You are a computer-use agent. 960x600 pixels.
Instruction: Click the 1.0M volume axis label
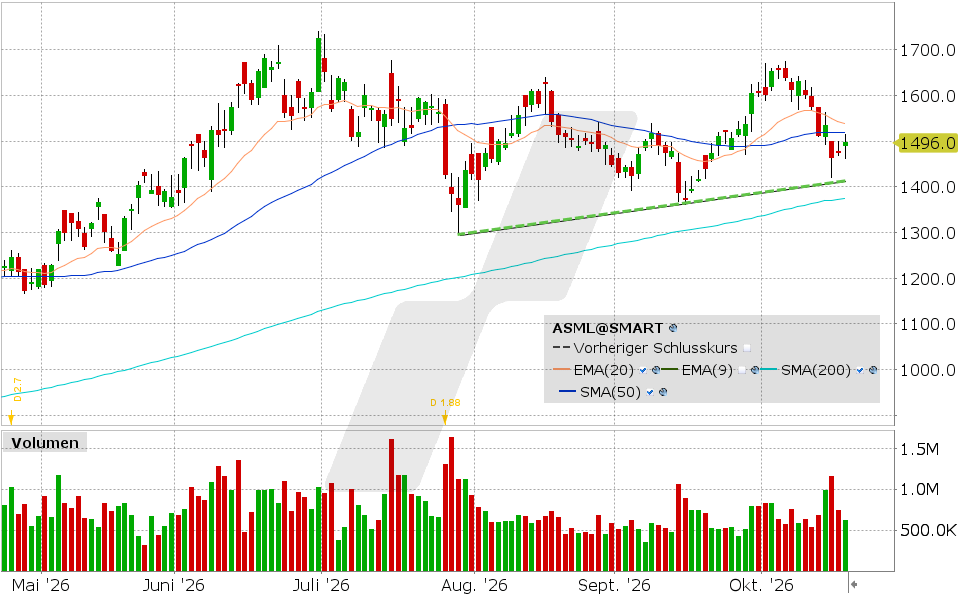coord(920,490)
